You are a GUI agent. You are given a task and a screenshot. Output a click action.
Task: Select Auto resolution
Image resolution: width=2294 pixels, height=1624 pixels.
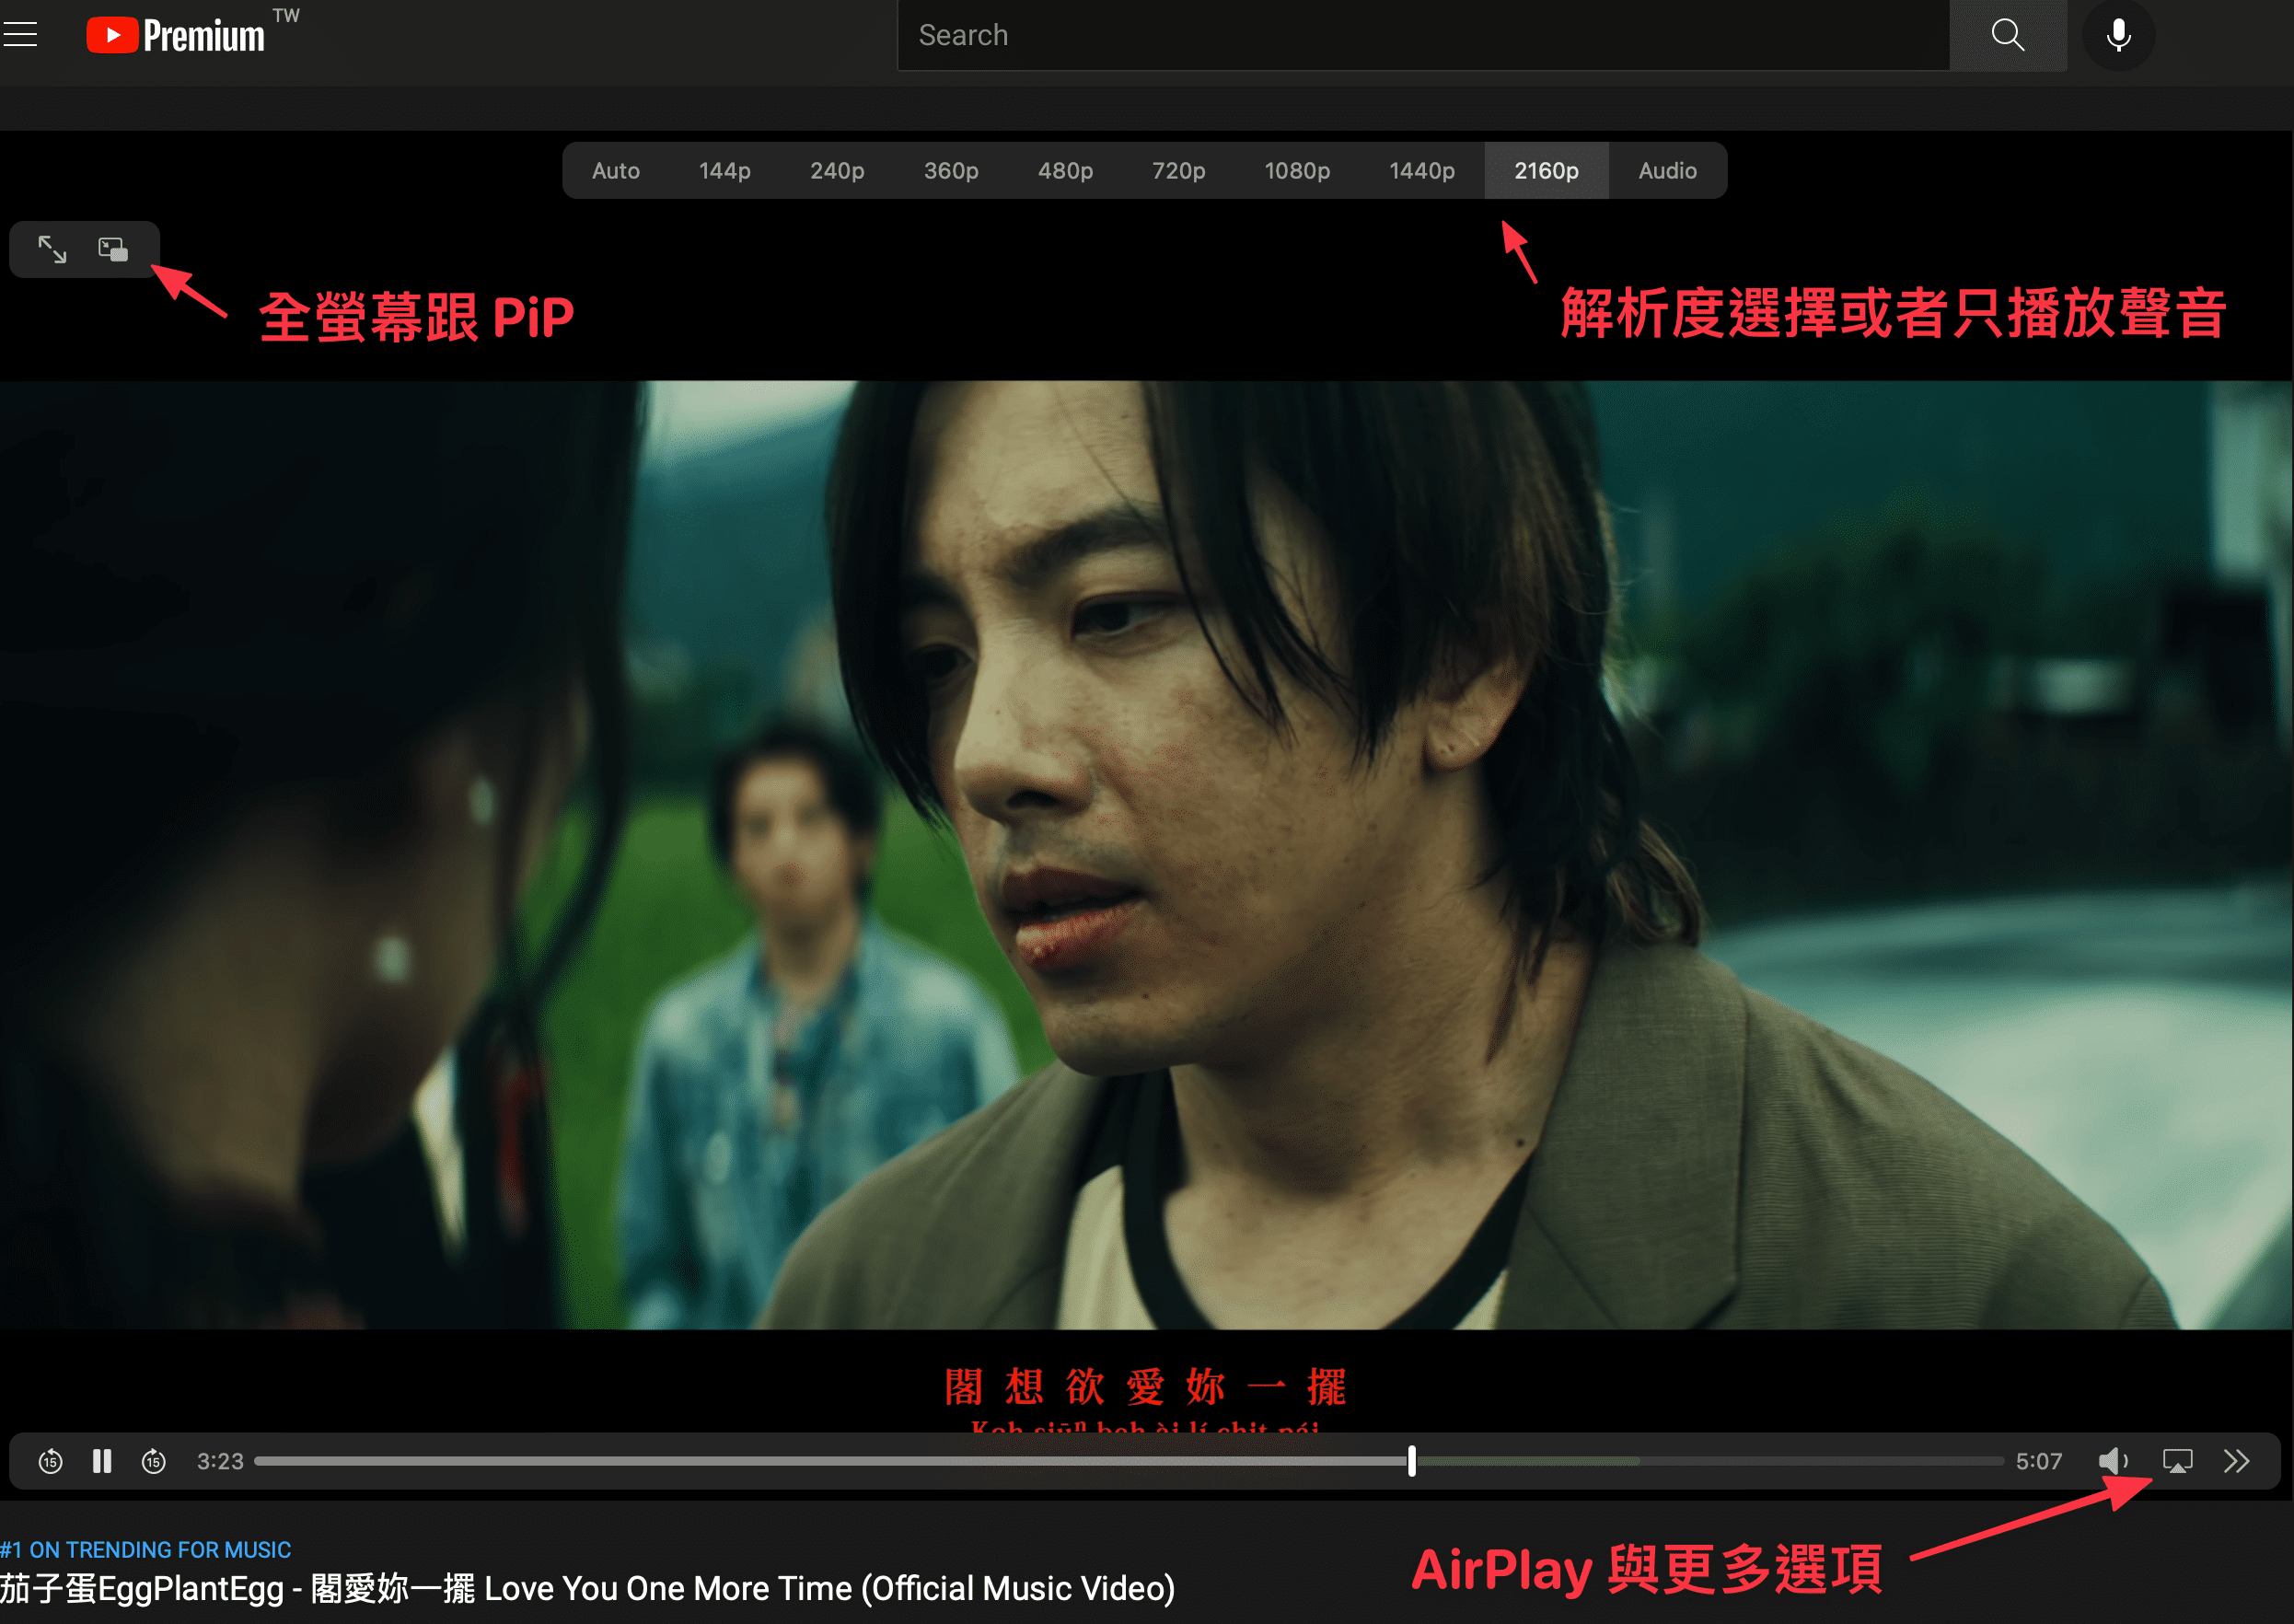point(615,171)
